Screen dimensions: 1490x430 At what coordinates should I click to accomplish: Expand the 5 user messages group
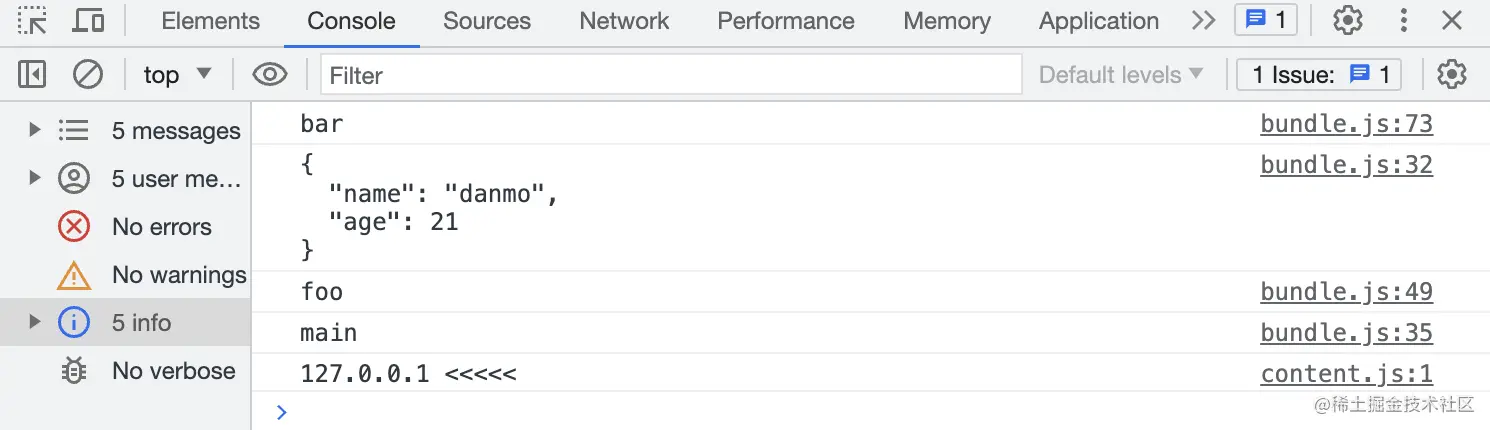pos(35,178)
